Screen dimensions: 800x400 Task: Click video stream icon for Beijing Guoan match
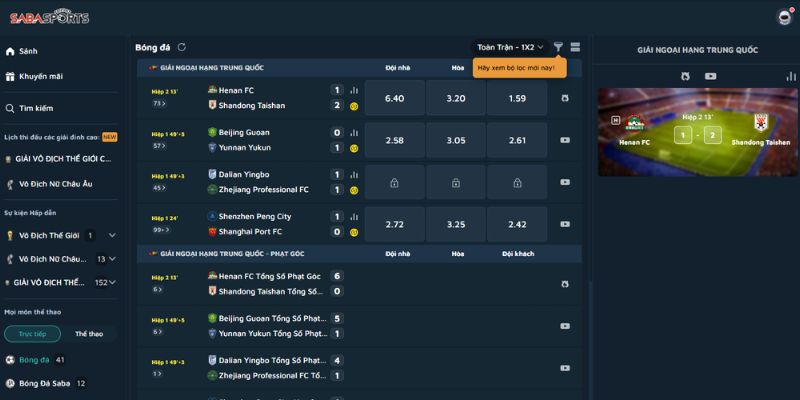[565, 140]
